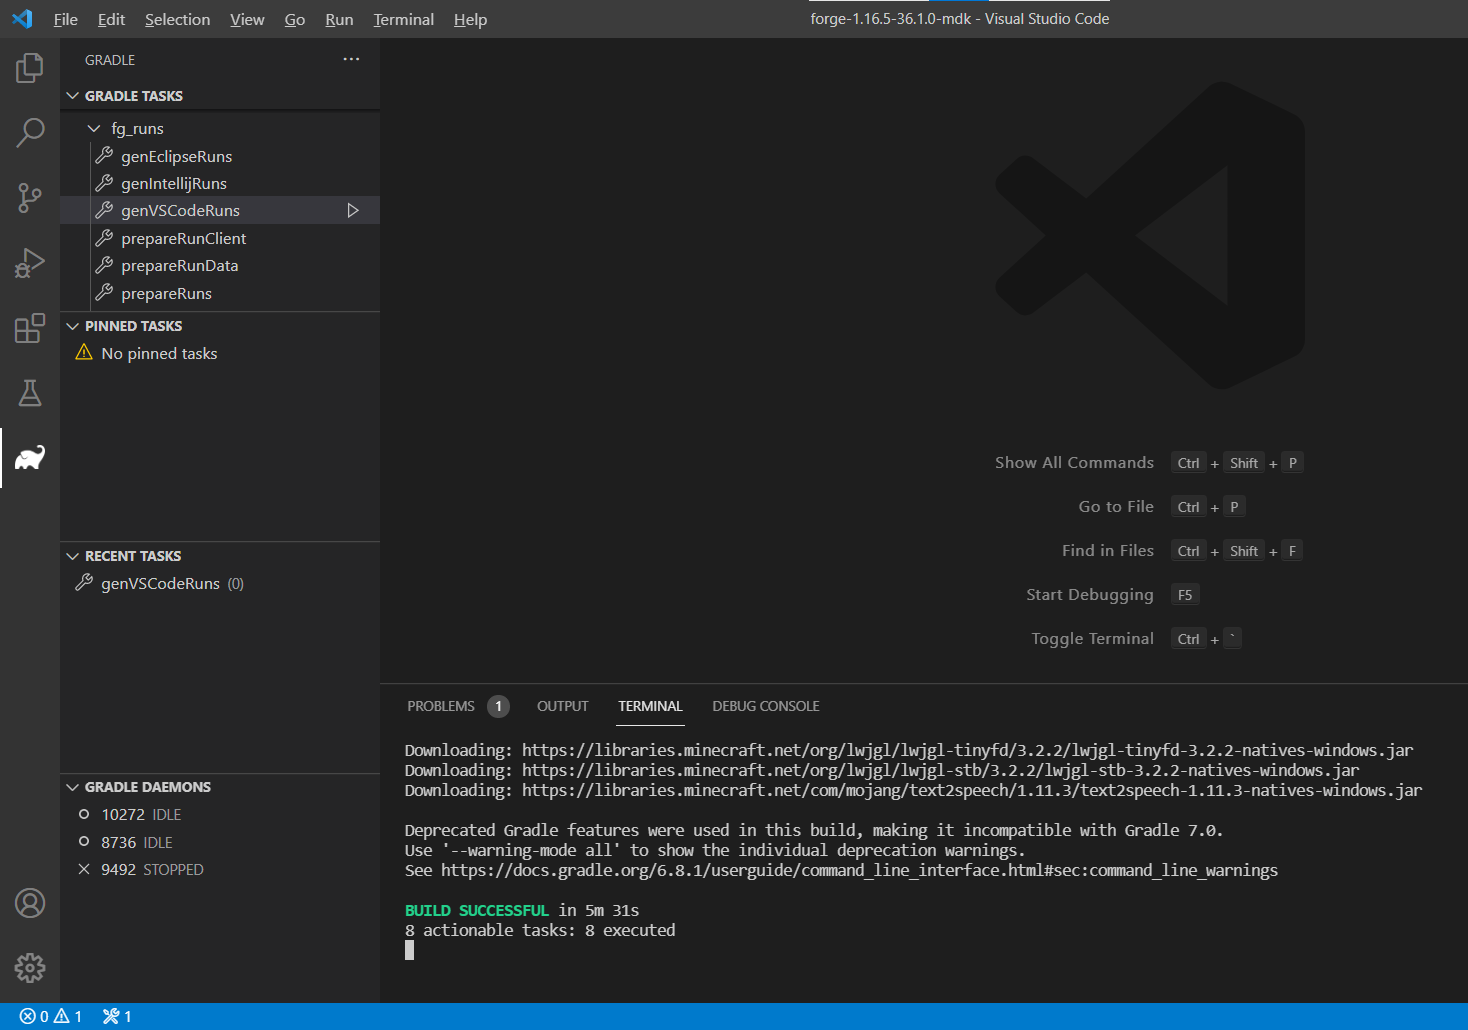Open the Run and Debug view
The width and height of the screenshot is (1468, 1030).
click(x=30, y=263)
